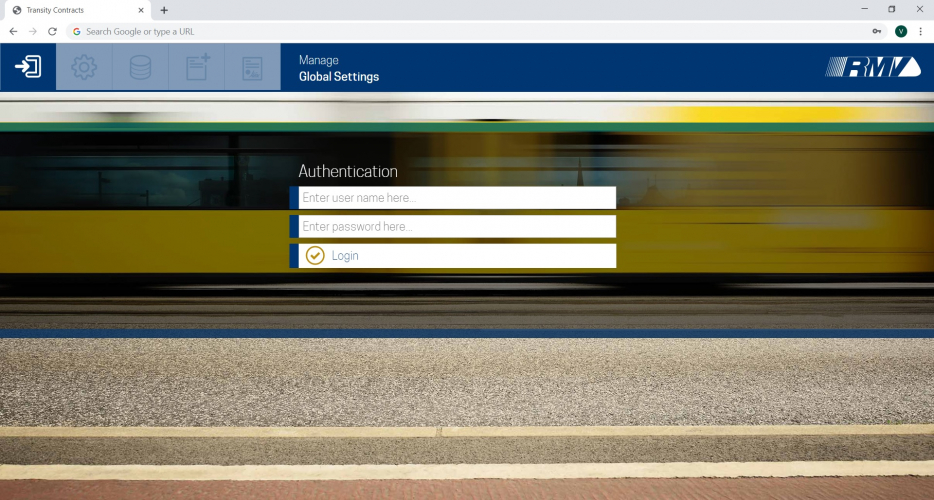Image resolution: width=934 pixels, height=500 pixels.
Task: Click the Global Settings heading text
Action: click(339, 77)
